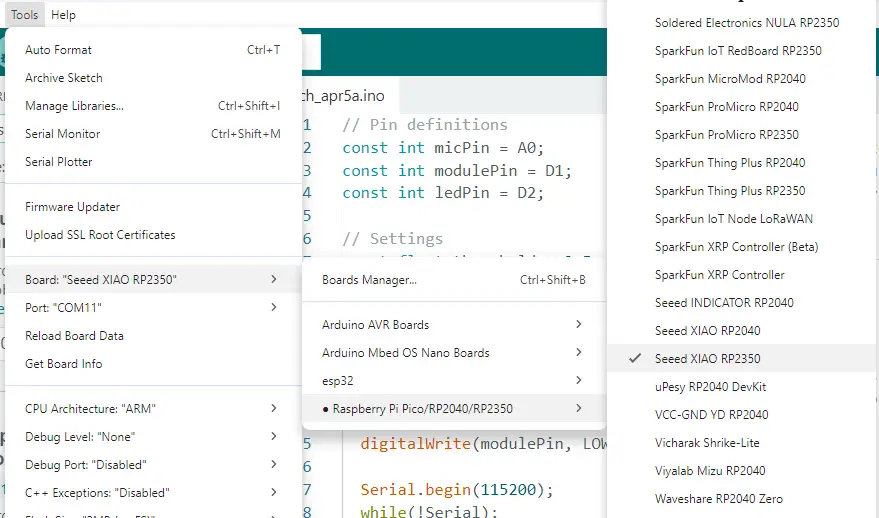
Task: Click Get Board Info
Action: 63,364
